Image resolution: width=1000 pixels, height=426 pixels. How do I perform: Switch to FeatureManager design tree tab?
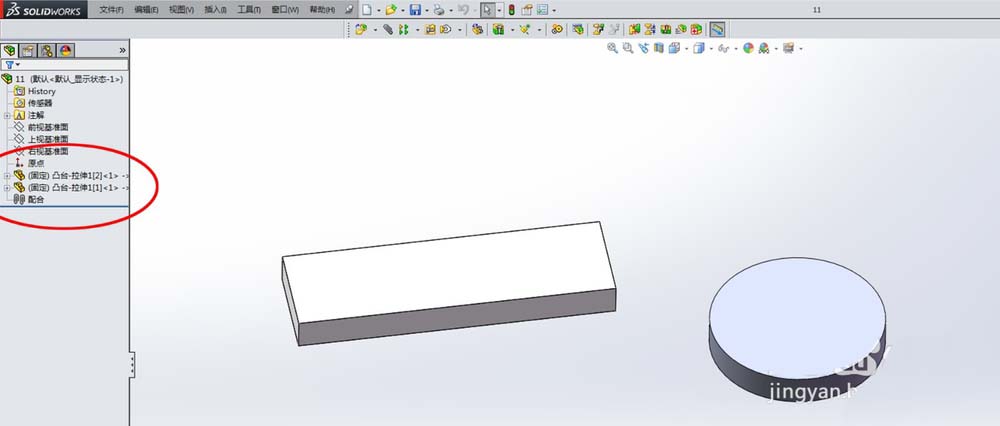[x=10, y=50]
